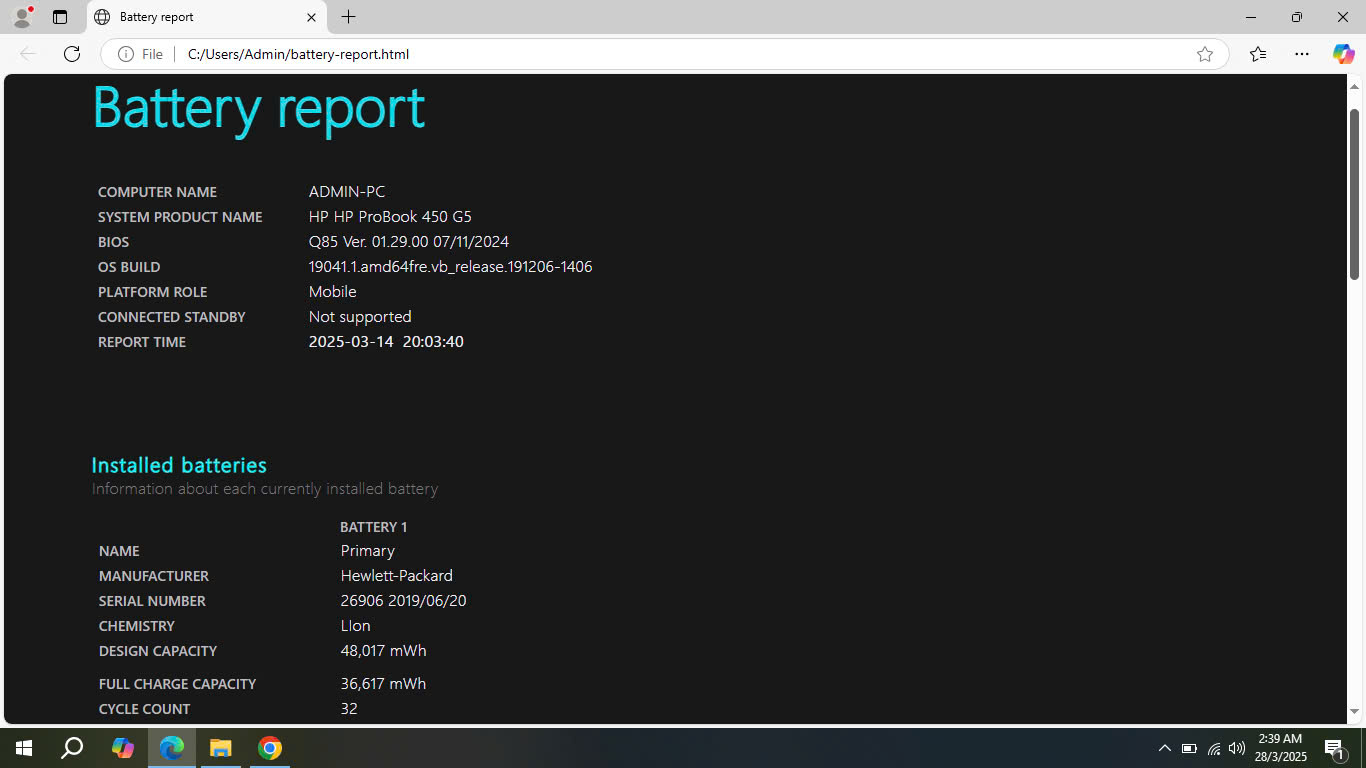Screen dimensions: 1366x768
Task: View site information File icon
Action: tap(140, 54)
